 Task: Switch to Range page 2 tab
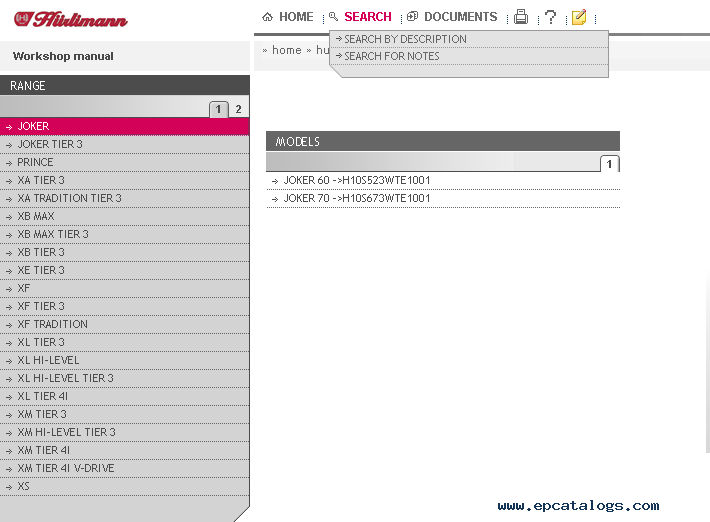[x=239, y=109]
